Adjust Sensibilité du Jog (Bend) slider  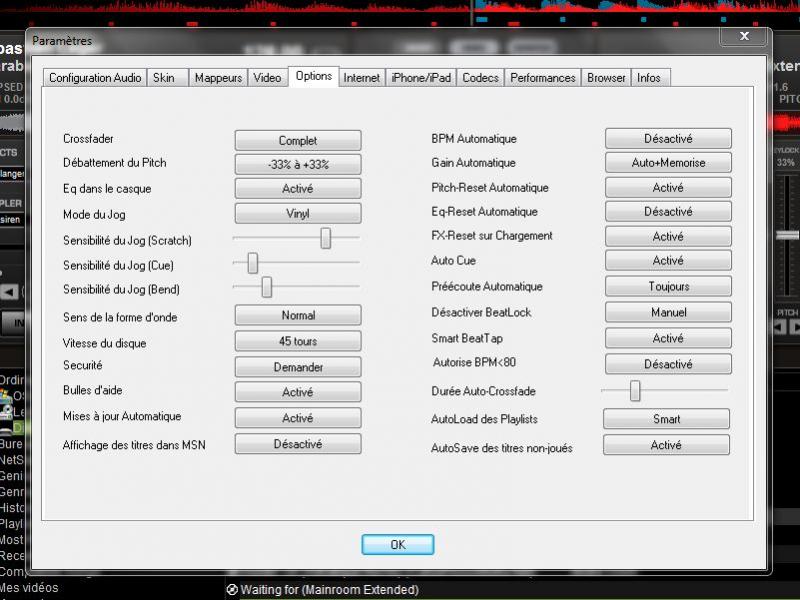(x=267, y=287)
